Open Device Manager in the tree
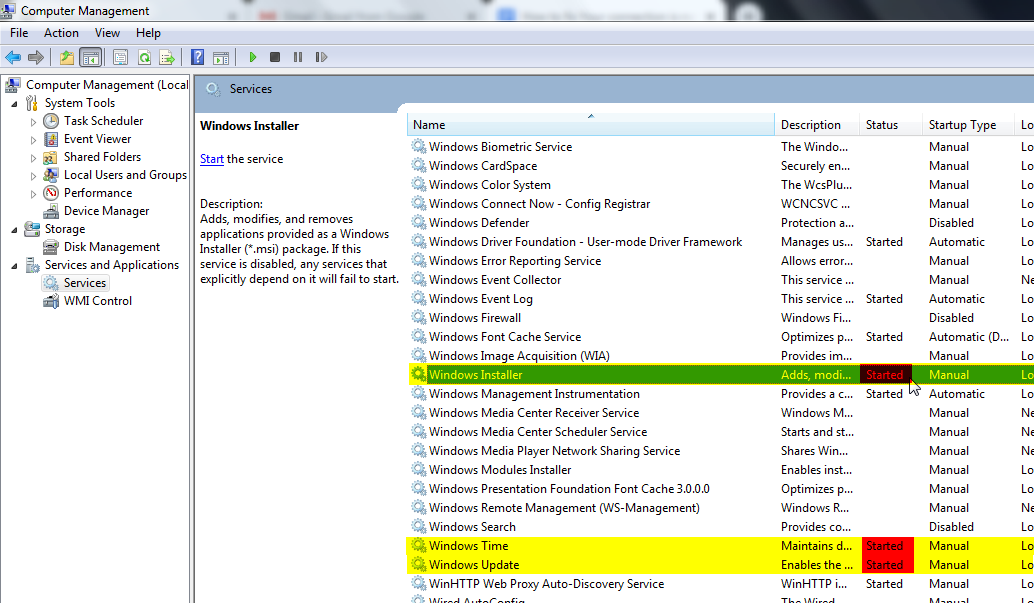Image resolution: width=1034 pixels, height=603 pixels. (106, 211)
